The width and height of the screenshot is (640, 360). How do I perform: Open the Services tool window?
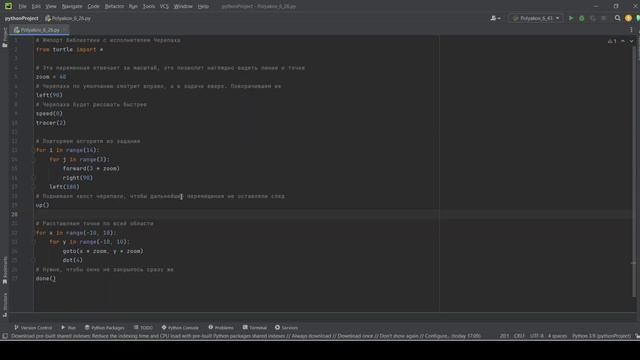click(x=286, y=327)
